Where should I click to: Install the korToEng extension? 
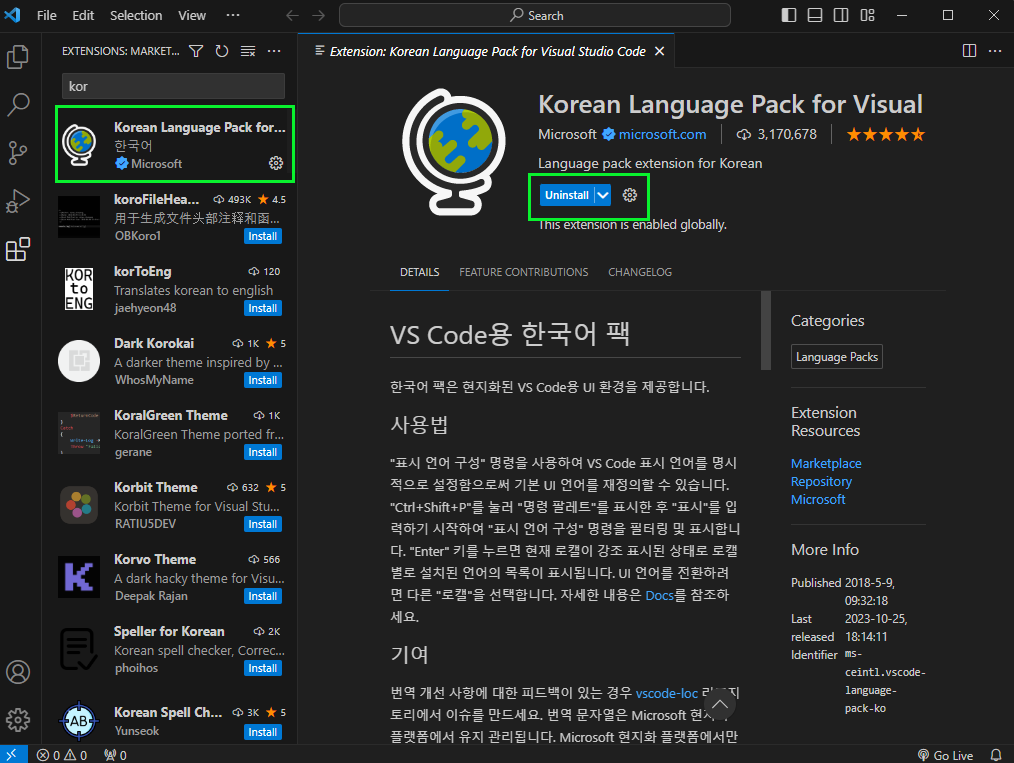coord(263,308)
